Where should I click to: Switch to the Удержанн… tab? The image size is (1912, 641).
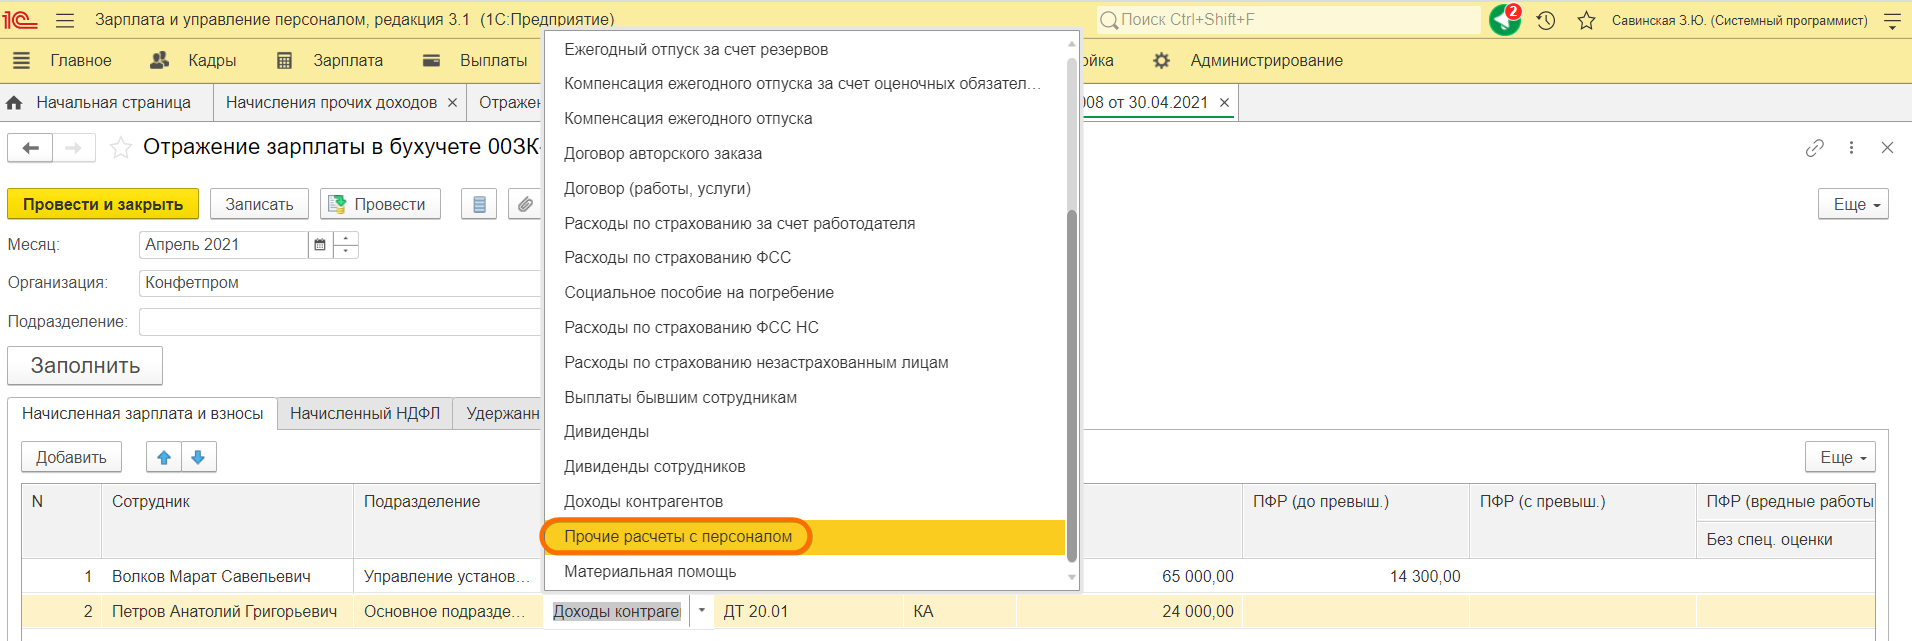(500, 414)
